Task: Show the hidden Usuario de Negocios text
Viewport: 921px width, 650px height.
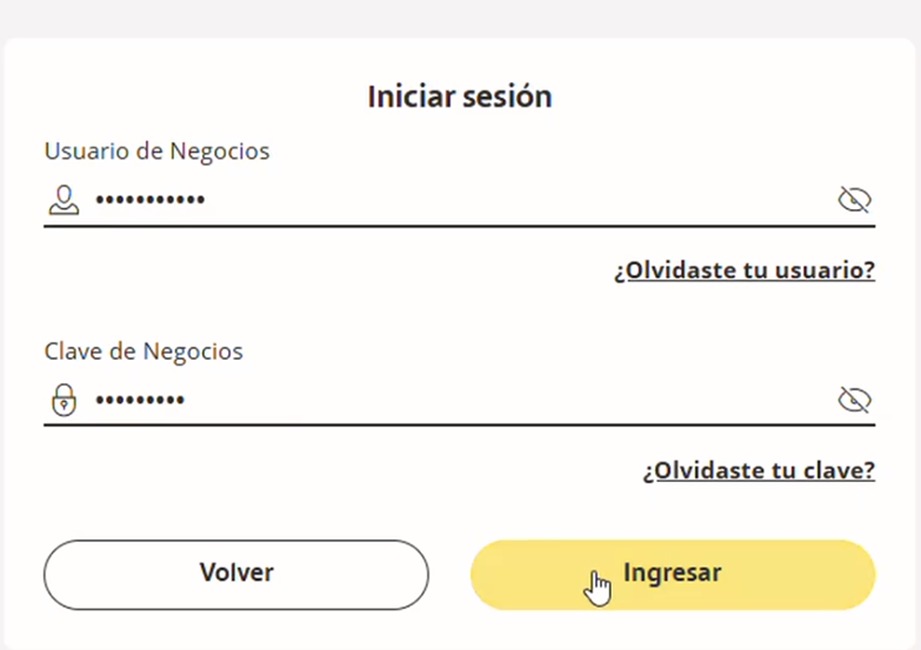Action: pyautogui.click(x=854, y=200)
